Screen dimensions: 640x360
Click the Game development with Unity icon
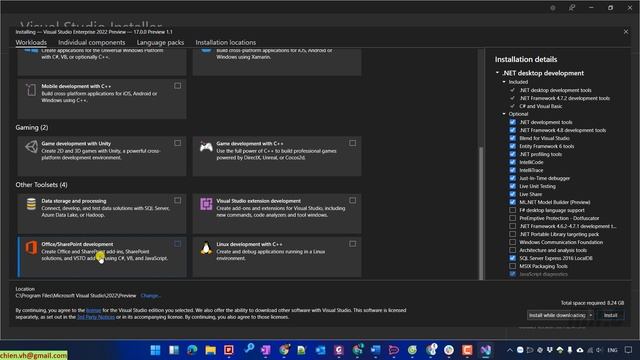[x=31, y=147]
